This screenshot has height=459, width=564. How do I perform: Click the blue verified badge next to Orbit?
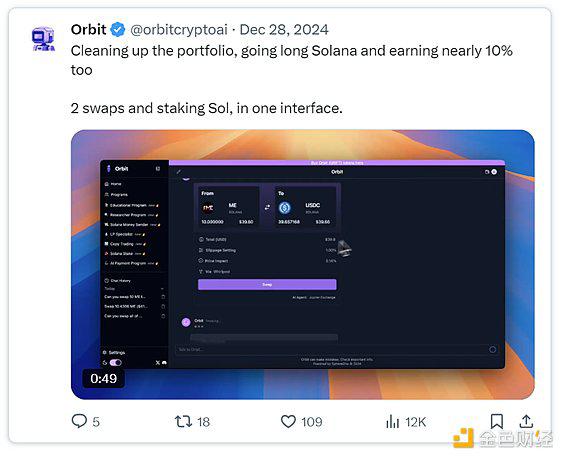pos(118,29)
